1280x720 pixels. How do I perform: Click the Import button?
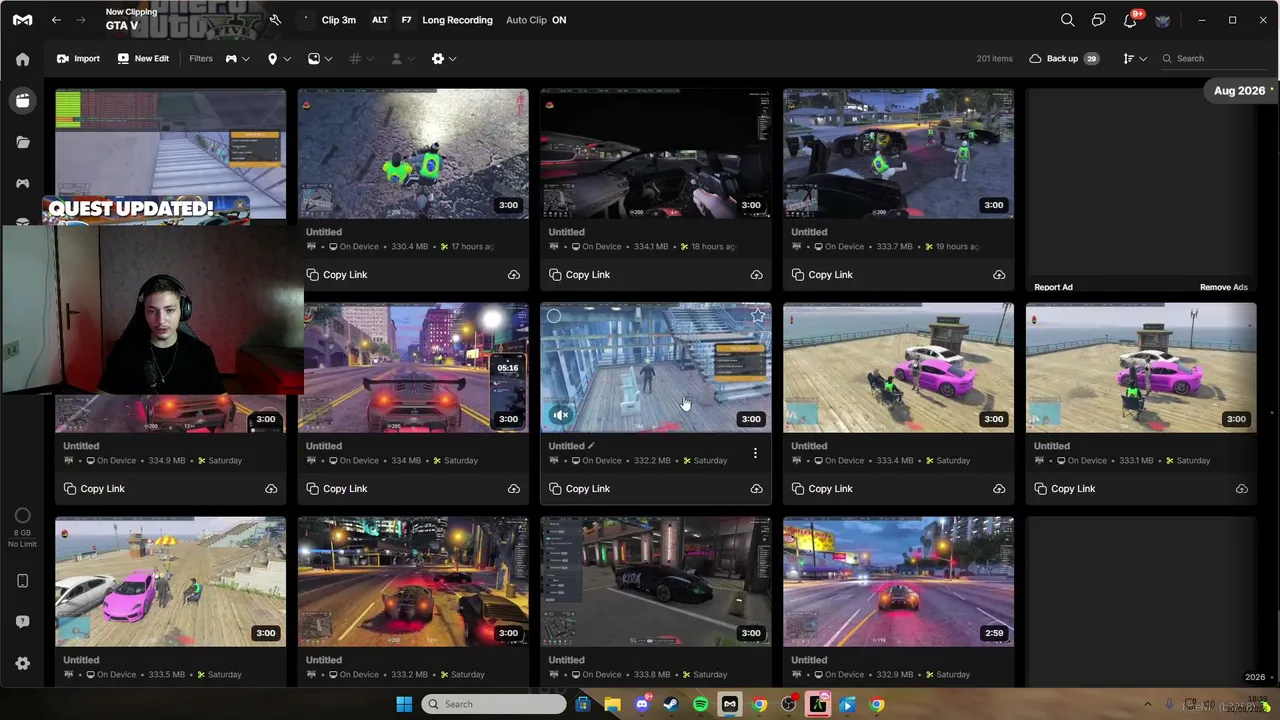tap(78, 59)
